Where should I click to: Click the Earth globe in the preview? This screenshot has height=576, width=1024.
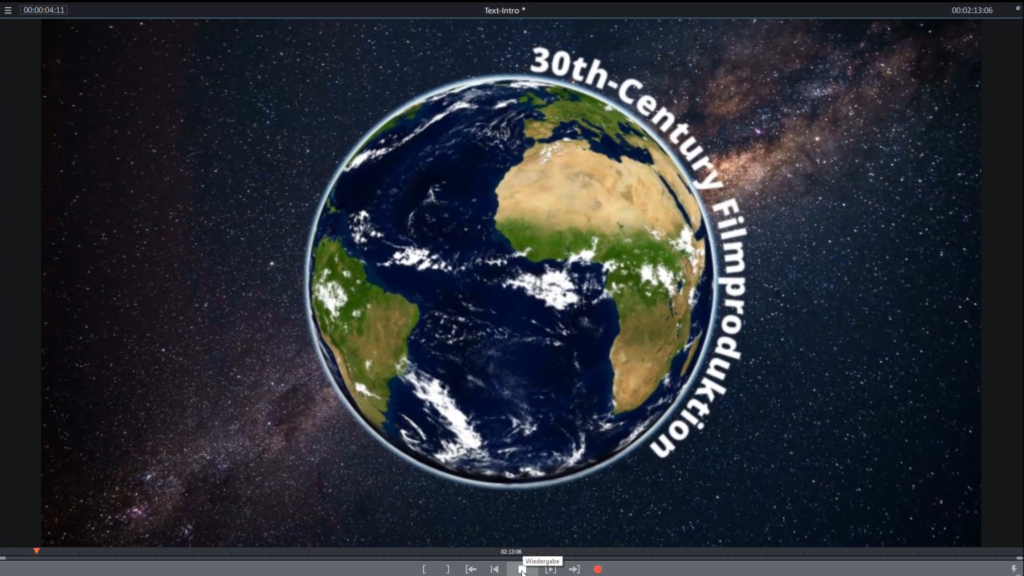click(511, 281)
